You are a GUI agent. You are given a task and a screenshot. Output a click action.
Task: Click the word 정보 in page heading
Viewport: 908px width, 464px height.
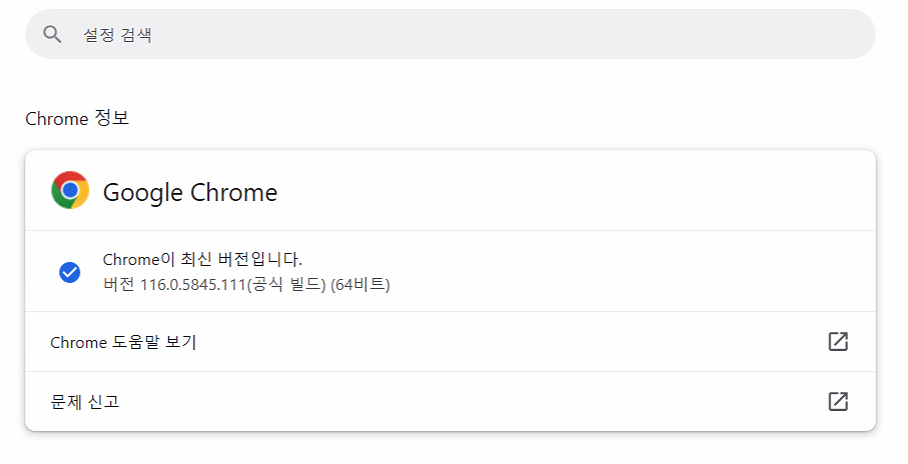point(112,119)
